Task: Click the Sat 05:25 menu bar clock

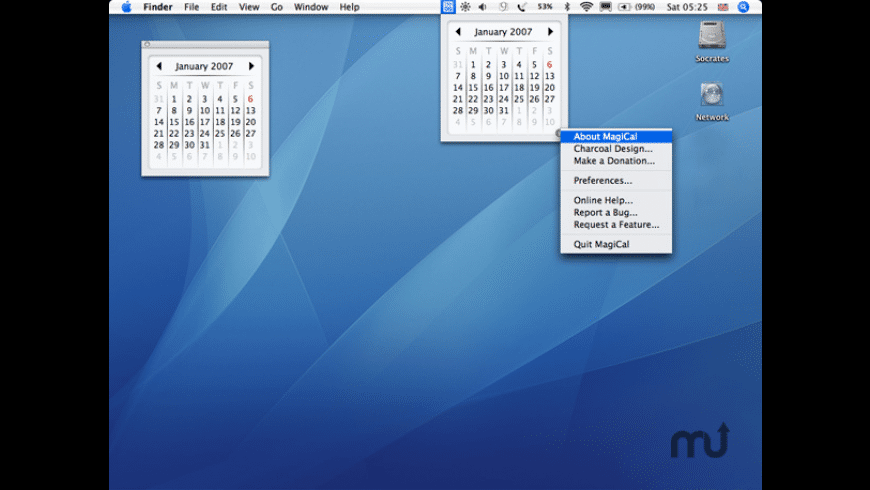Action: tap(687, 7)
